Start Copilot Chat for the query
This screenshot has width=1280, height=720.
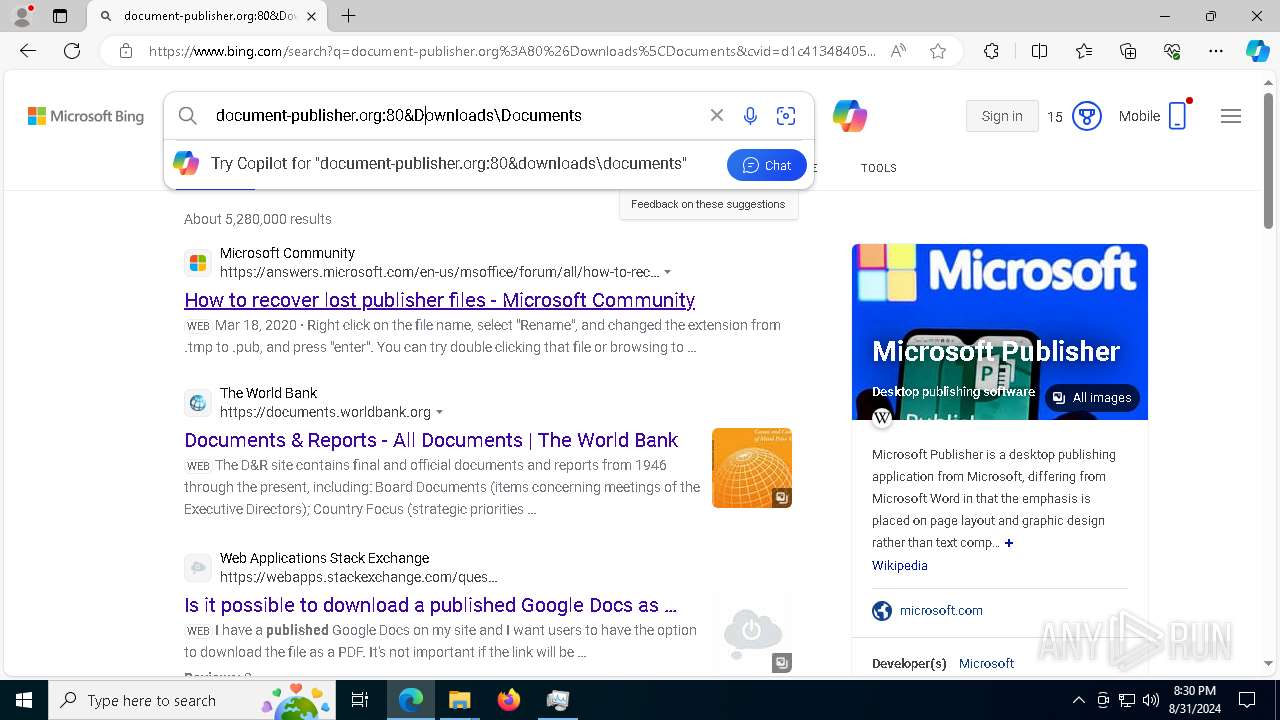(x=767, y=165)
